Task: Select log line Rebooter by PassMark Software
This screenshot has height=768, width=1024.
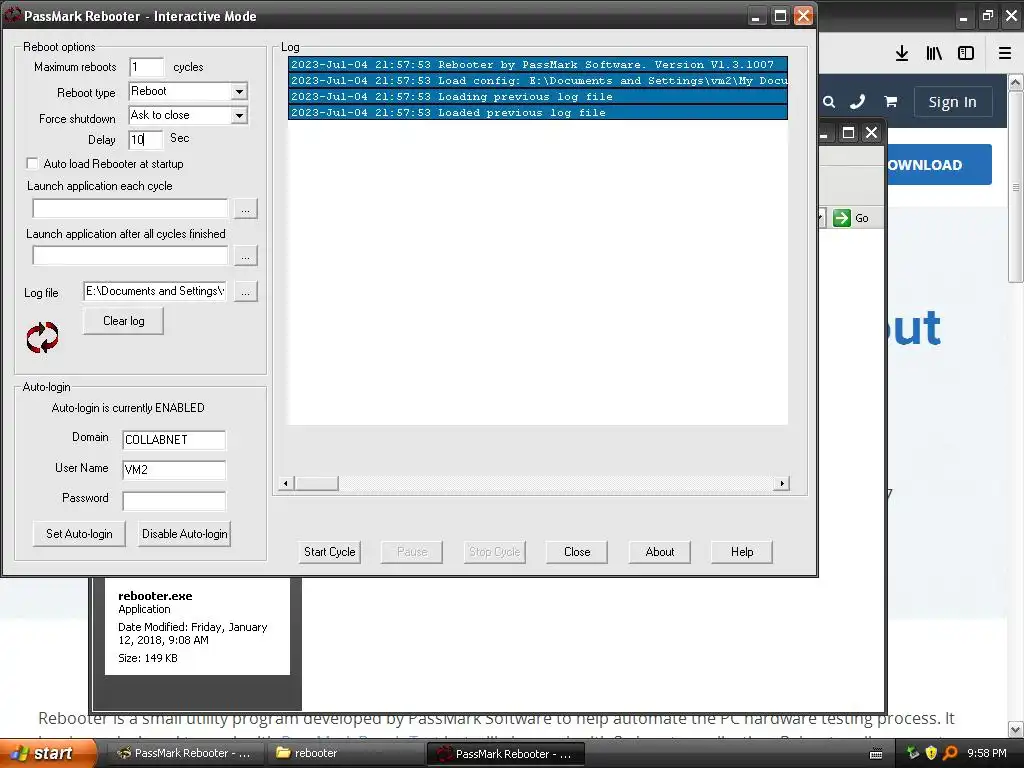Action: click(537, 64)
